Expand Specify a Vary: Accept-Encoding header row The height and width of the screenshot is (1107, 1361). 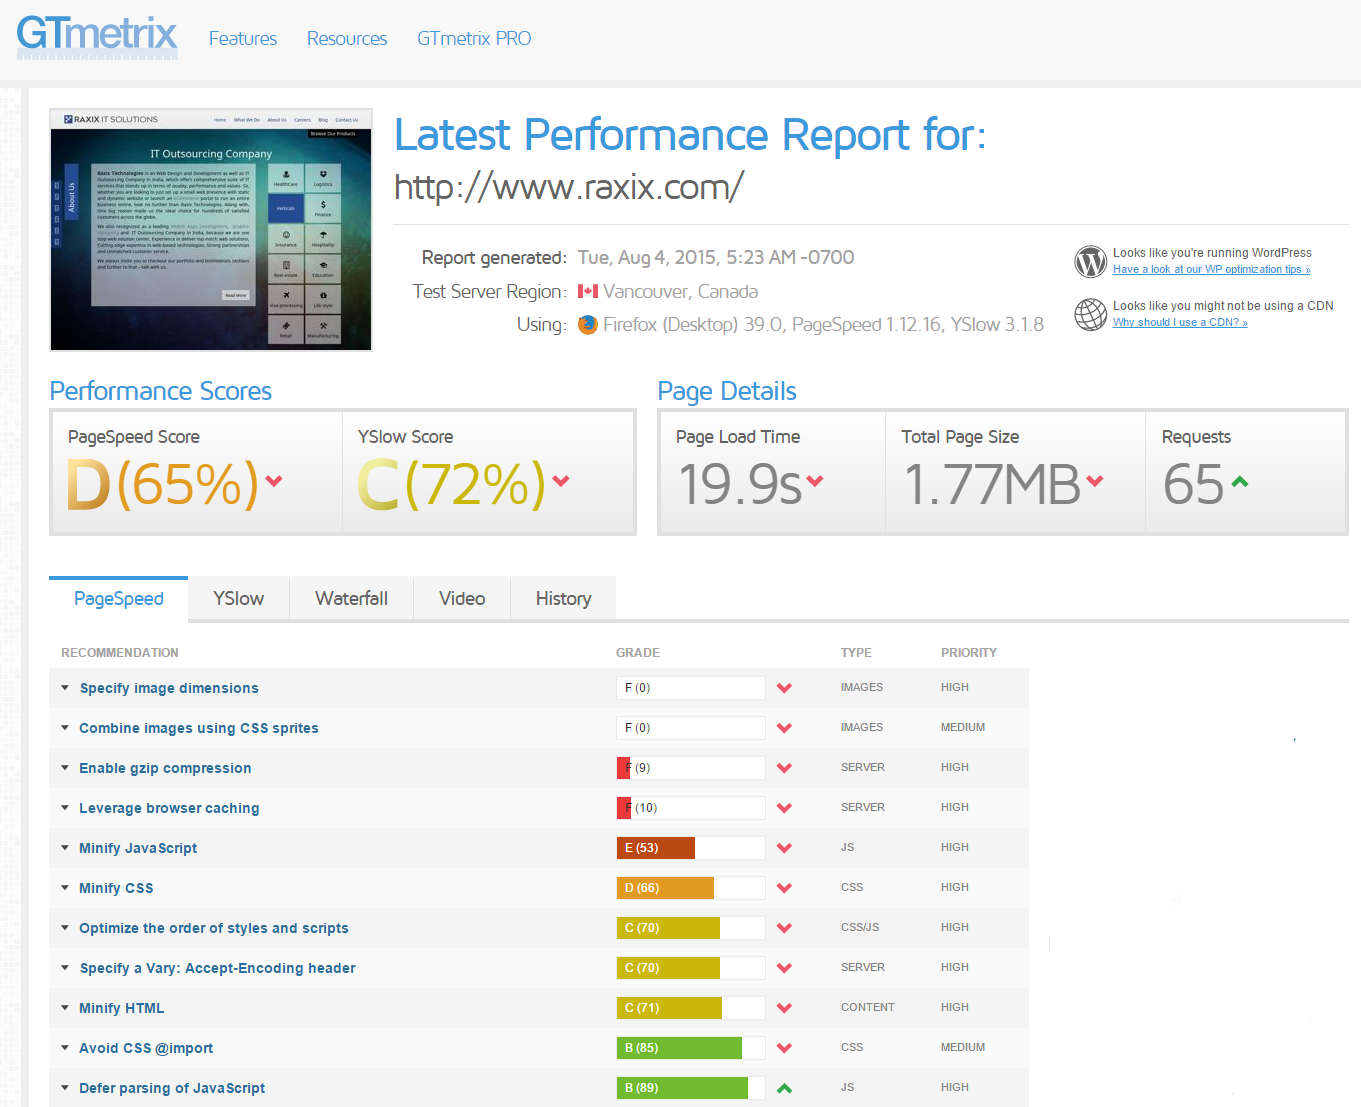coord(65,968)
